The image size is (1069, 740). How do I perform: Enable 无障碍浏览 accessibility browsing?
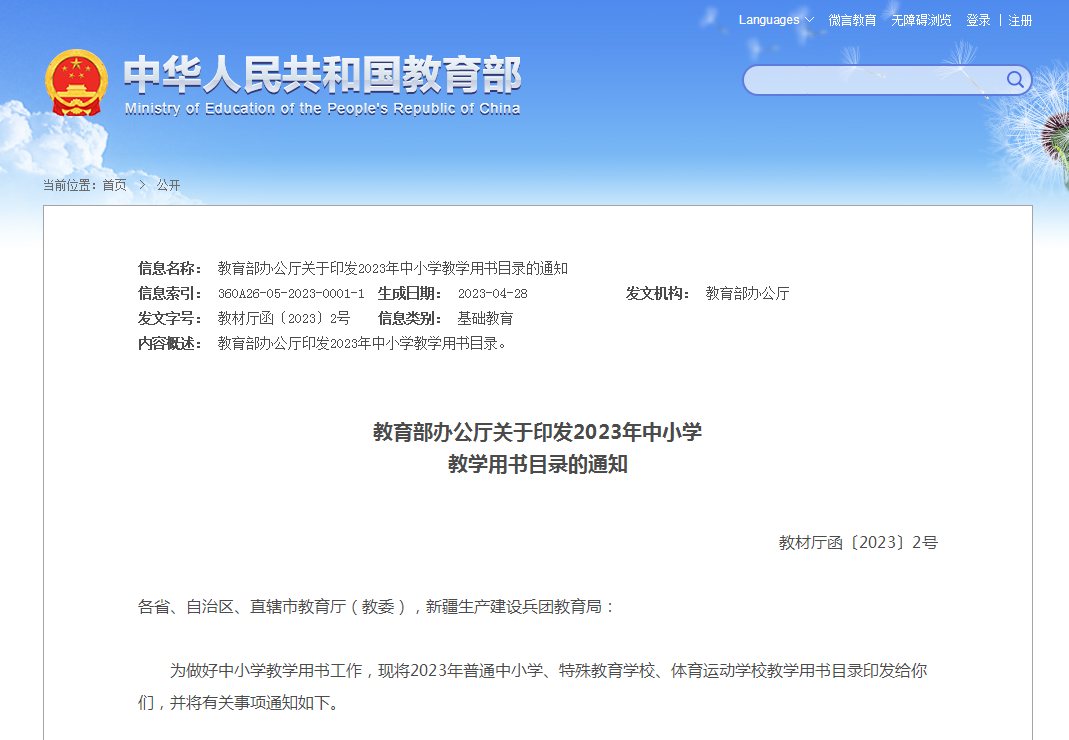point(921,19)
